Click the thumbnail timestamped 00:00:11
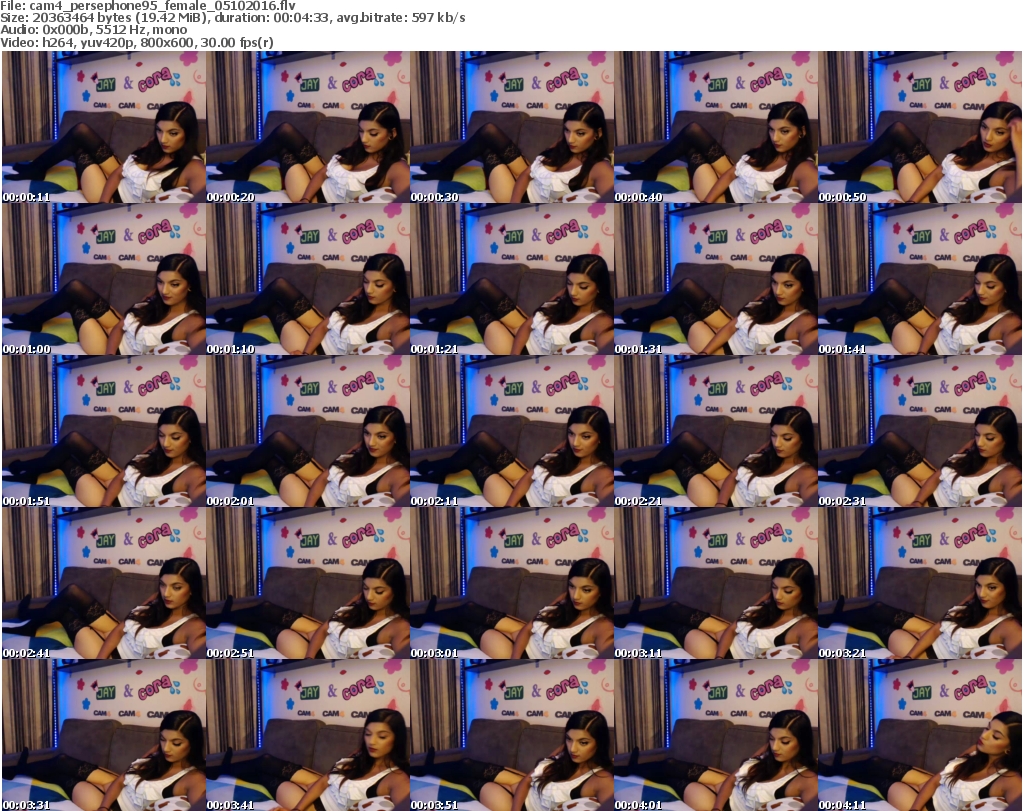This screenshot has height=811, width=1024. pyautogui.click(x=103, y=128)
